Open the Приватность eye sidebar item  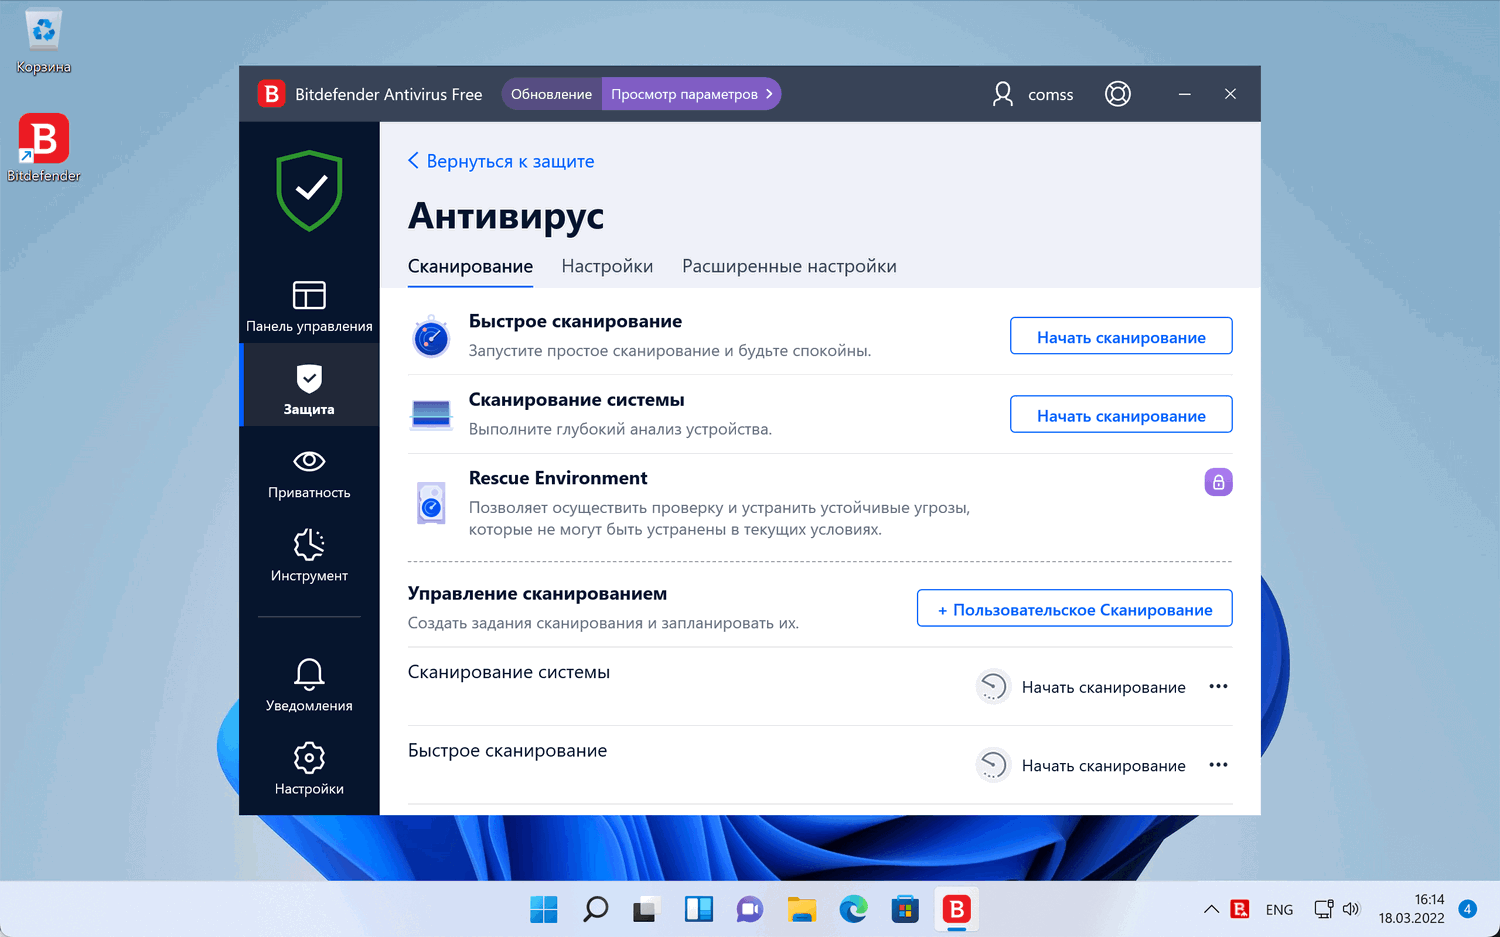point(309,472)
